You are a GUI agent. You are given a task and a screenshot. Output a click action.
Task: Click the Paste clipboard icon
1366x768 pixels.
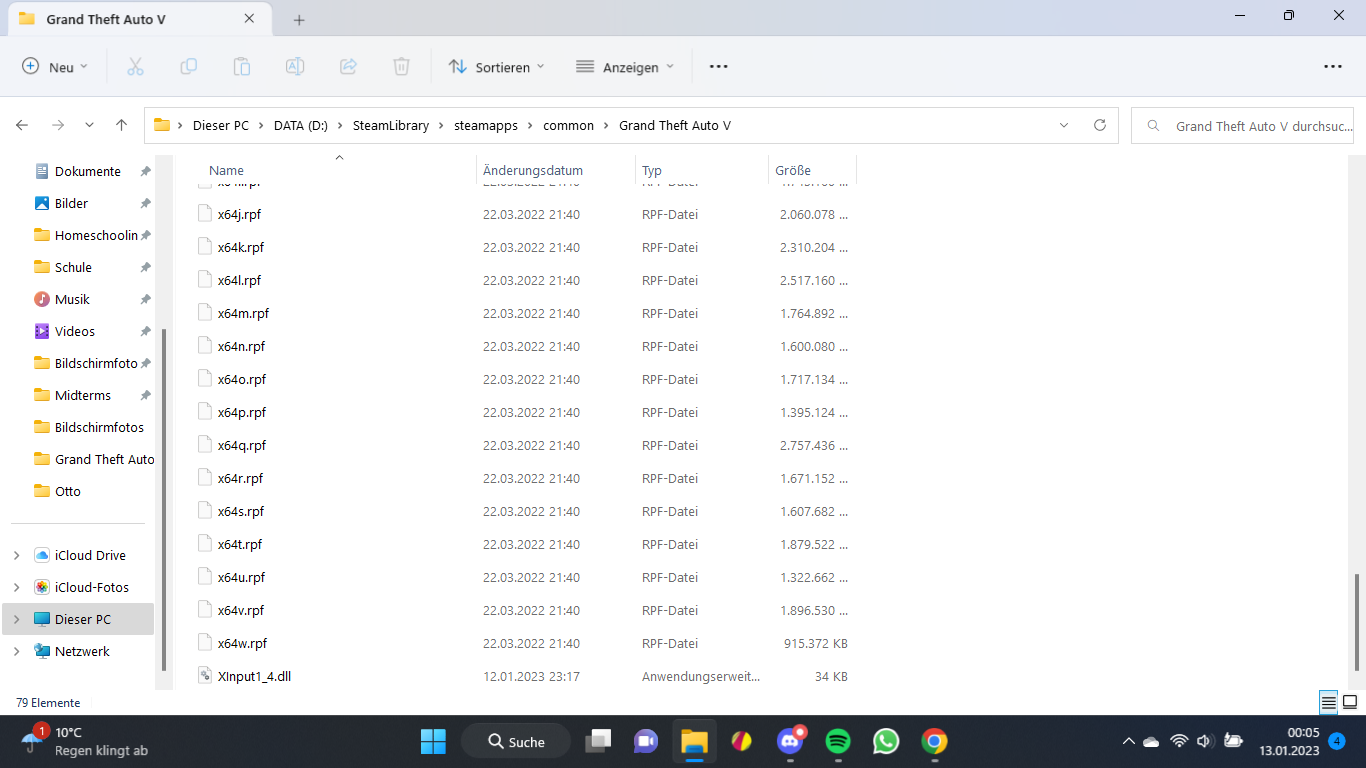click(241, 67)
